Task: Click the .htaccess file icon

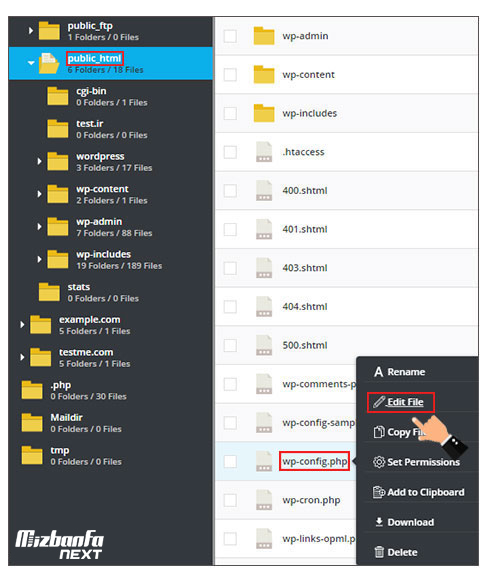Action: (x=264, y=152)
